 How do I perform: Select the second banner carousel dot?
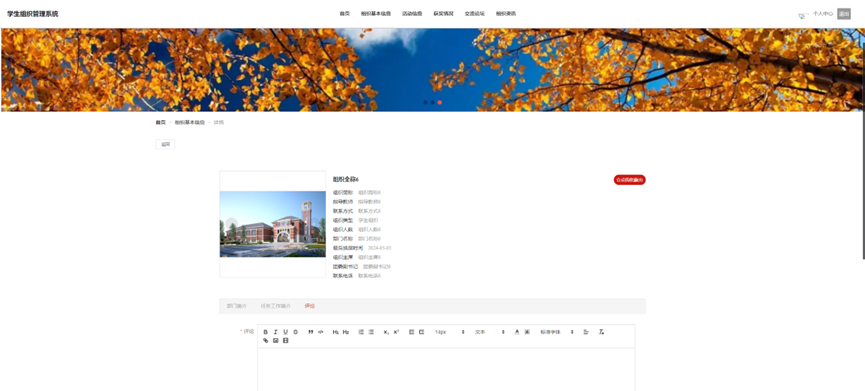click(432, 102)
